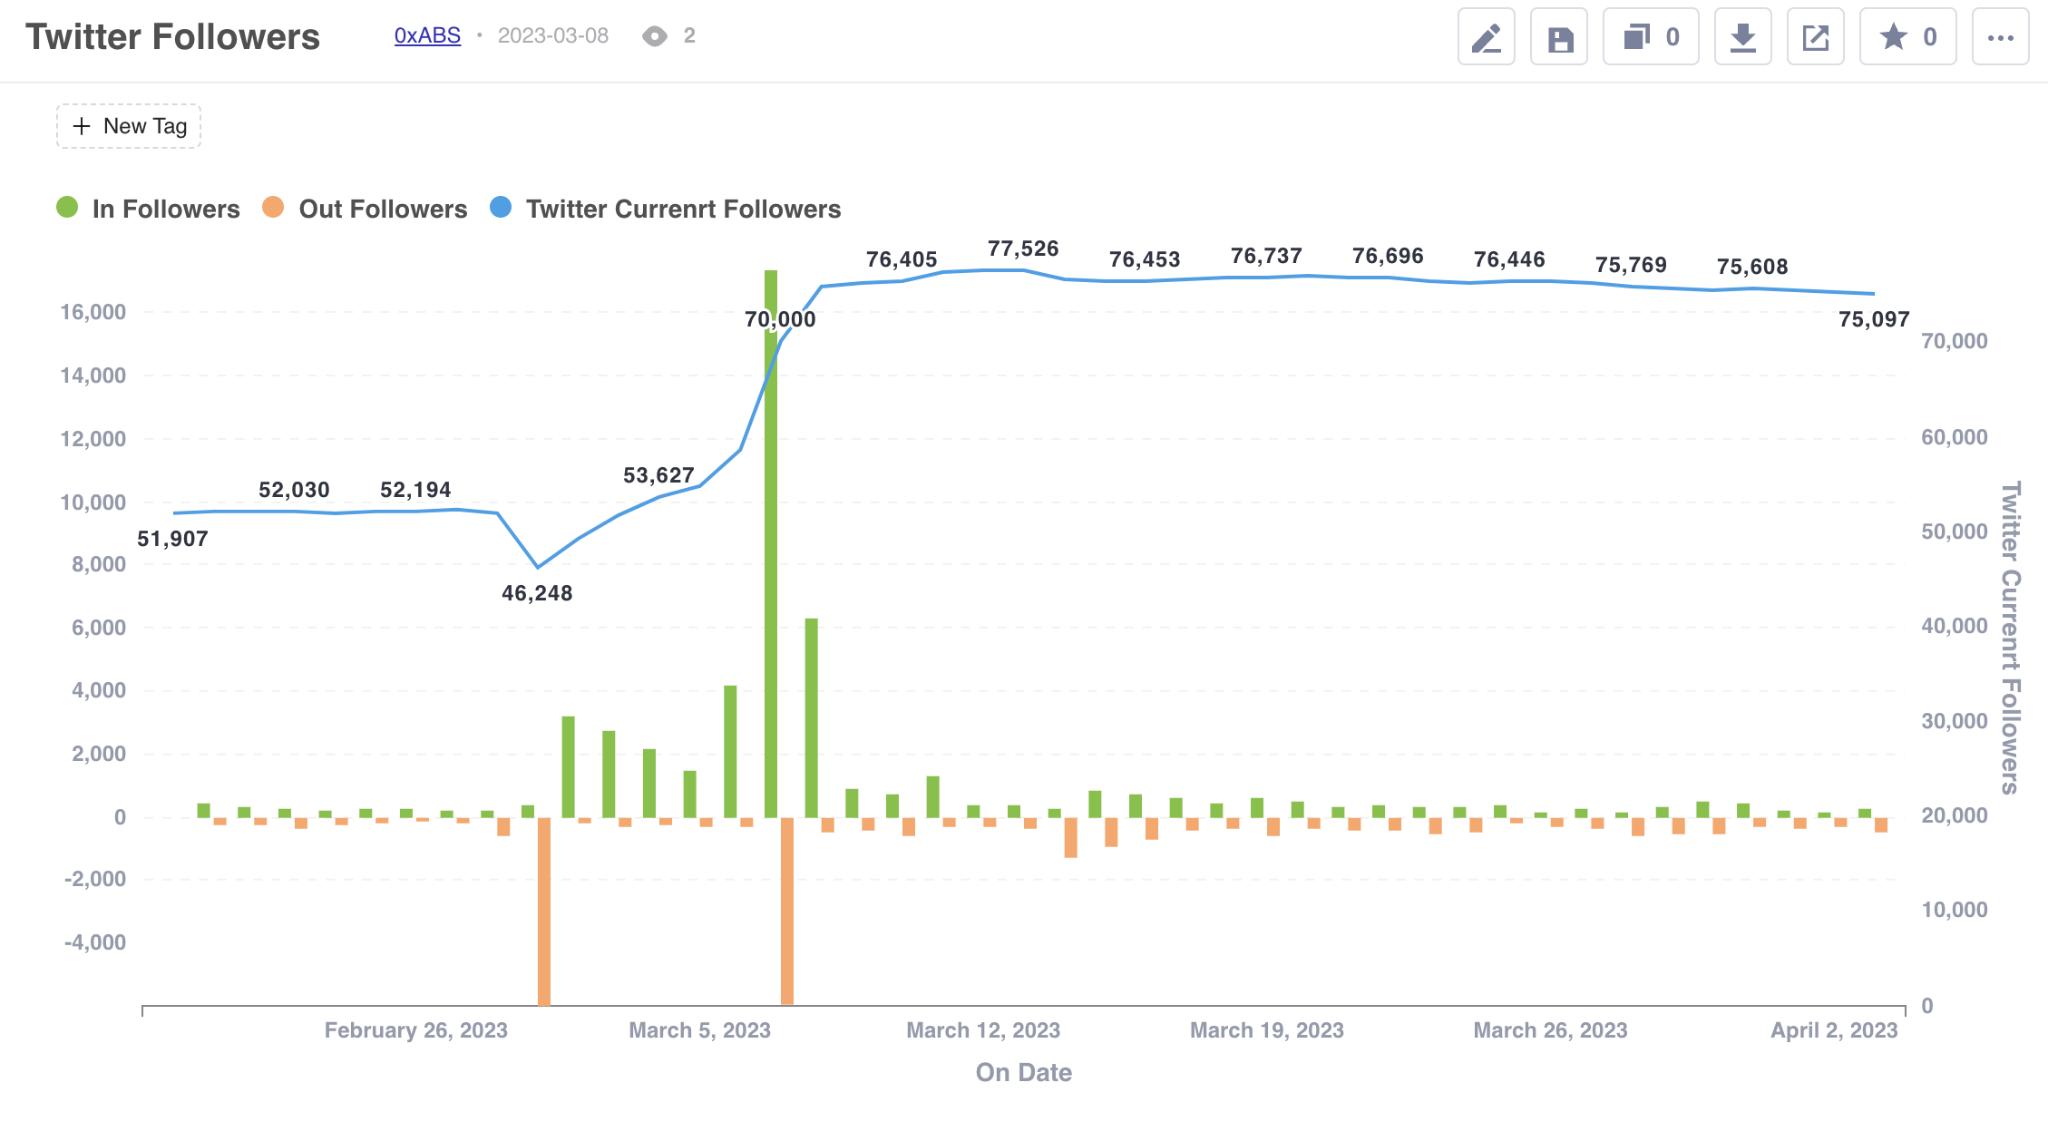
Task: Click the green In Followers swatch
Action: click(67, 208)
